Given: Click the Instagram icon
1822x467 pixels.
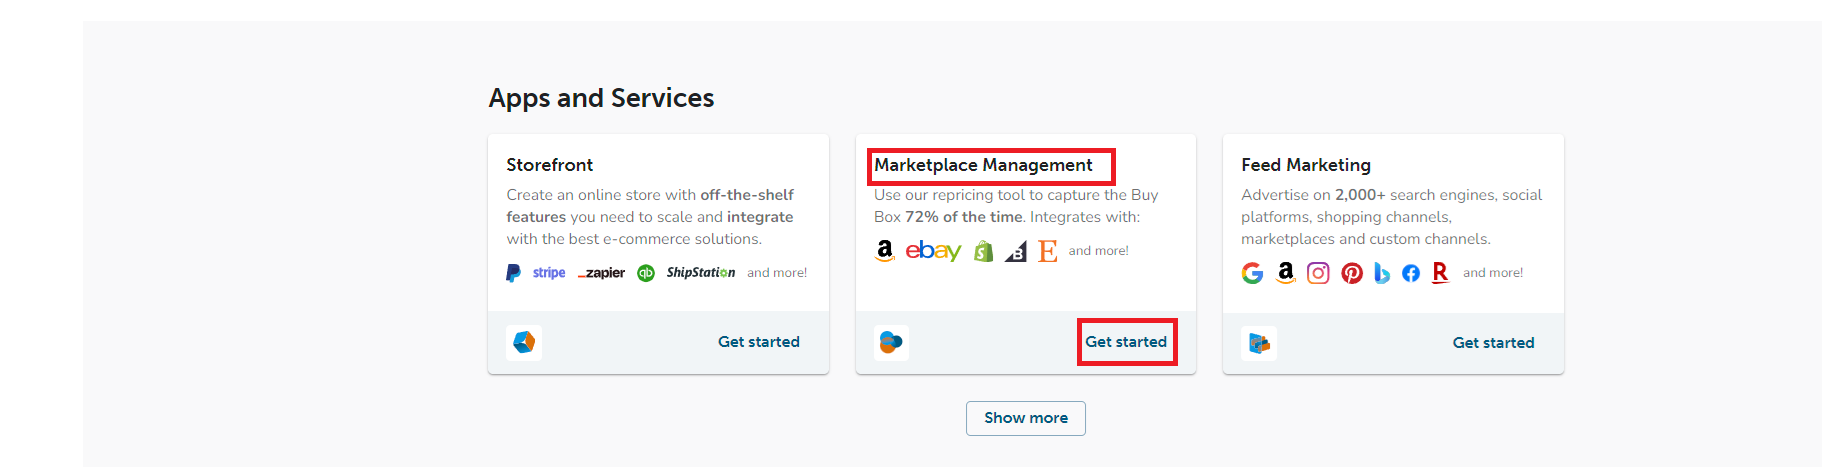Looking at the screenshot, I should point(1318,273).
